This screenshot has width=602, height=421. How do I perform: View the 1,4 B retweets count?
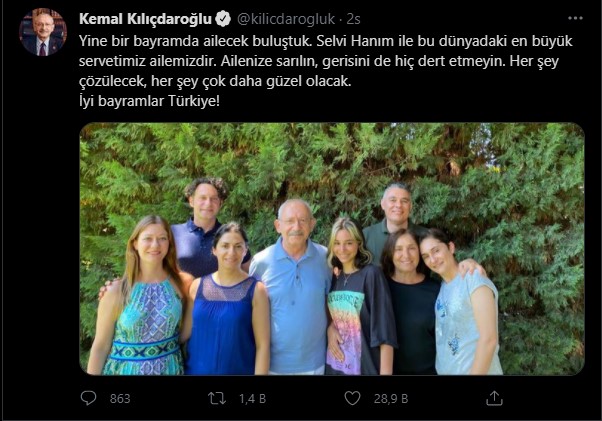point(252,399)
